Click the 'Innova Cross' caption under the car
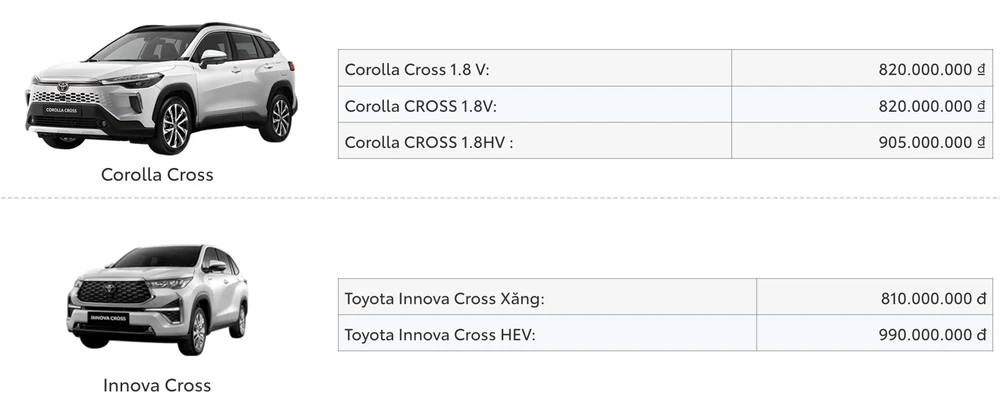Viewport: 1000px width, 407px height. click(x=157, y=385)
